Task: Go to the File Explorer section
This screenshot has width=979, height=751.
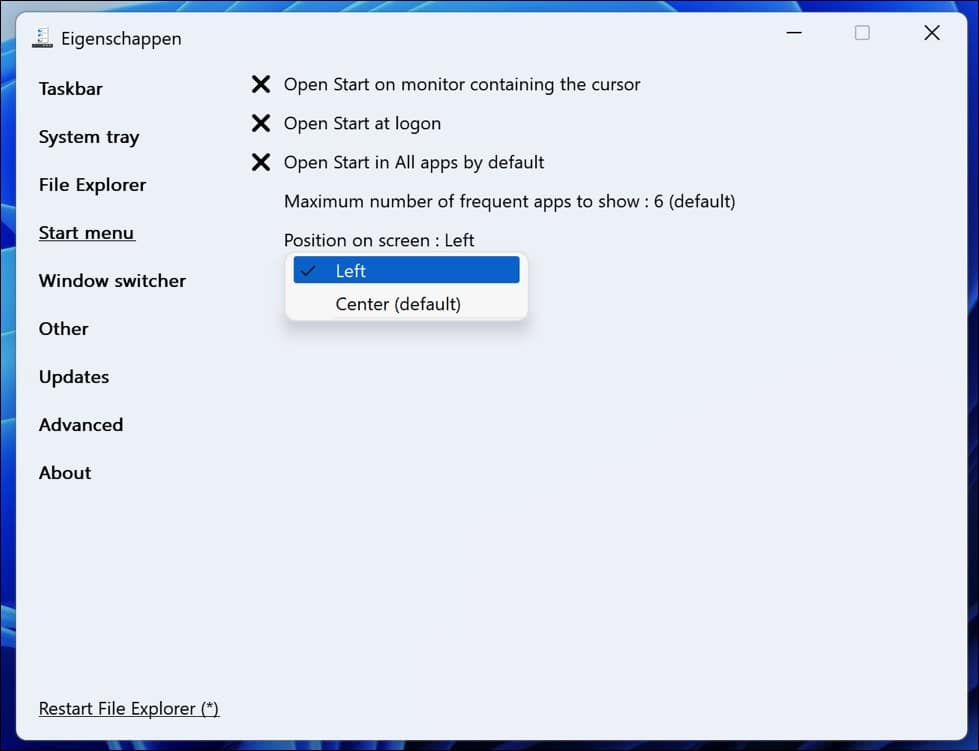Action: tap(91, 184)
